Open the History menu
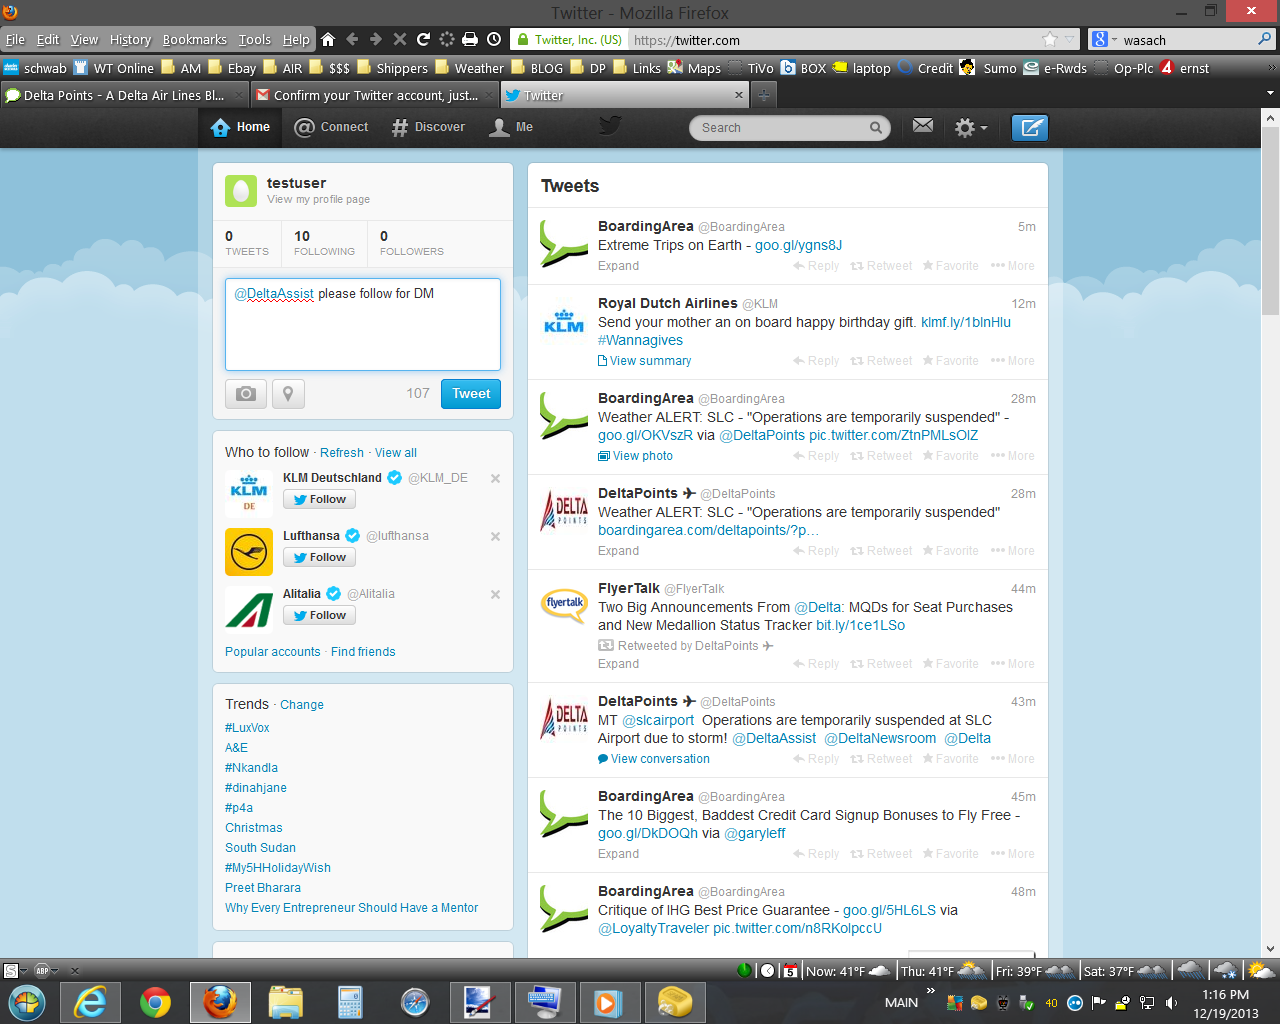 (130, 40)
